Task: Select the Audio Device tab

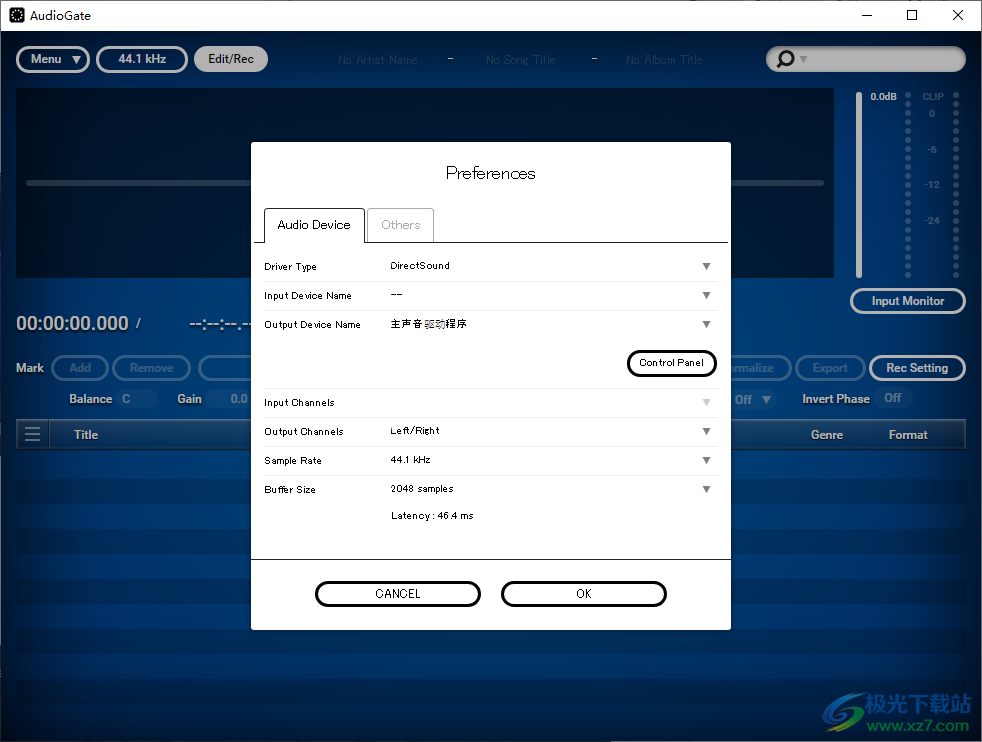Action: pyautogui.click(x=314, y=225)
